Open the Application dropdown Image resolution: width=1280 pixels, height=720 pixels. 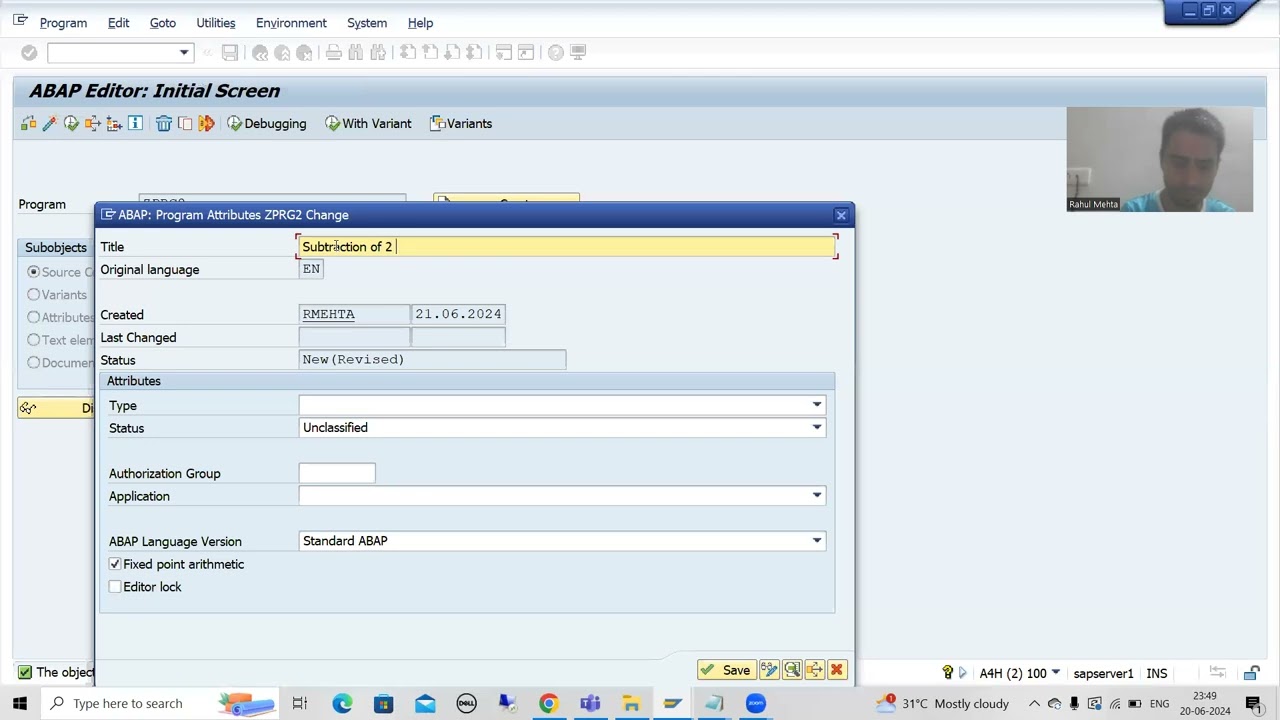[x=817, y=495]
